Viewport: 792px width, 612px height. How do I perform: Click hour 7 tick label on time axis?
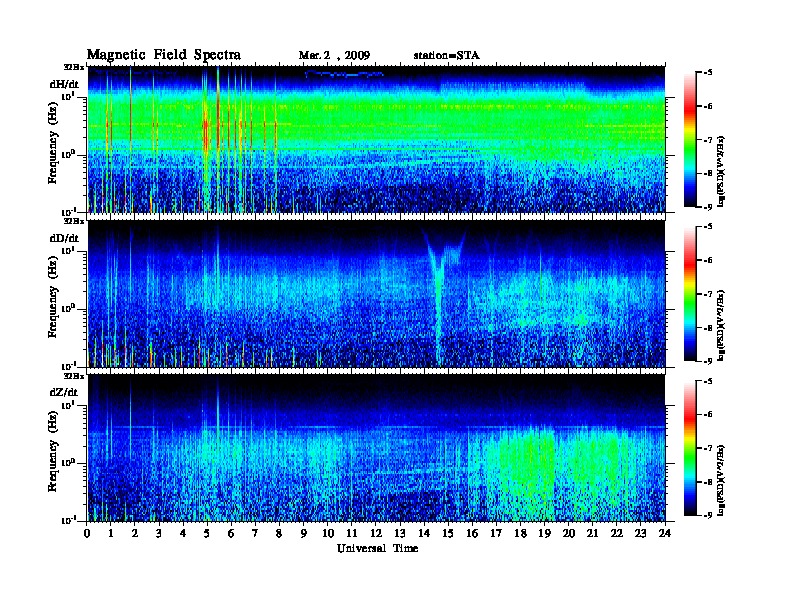point(255,533)
